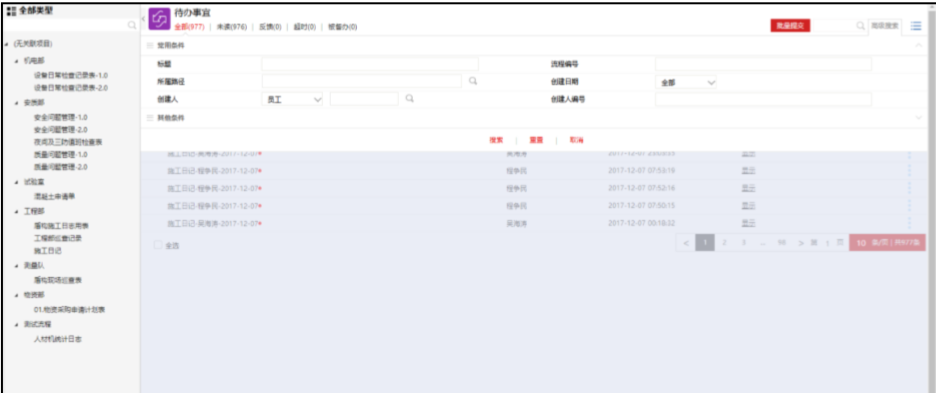This screenshot has height=393, width=936.
Task: Click 显示 link in 07:53:19 row
Action: [x=749, y=171]
